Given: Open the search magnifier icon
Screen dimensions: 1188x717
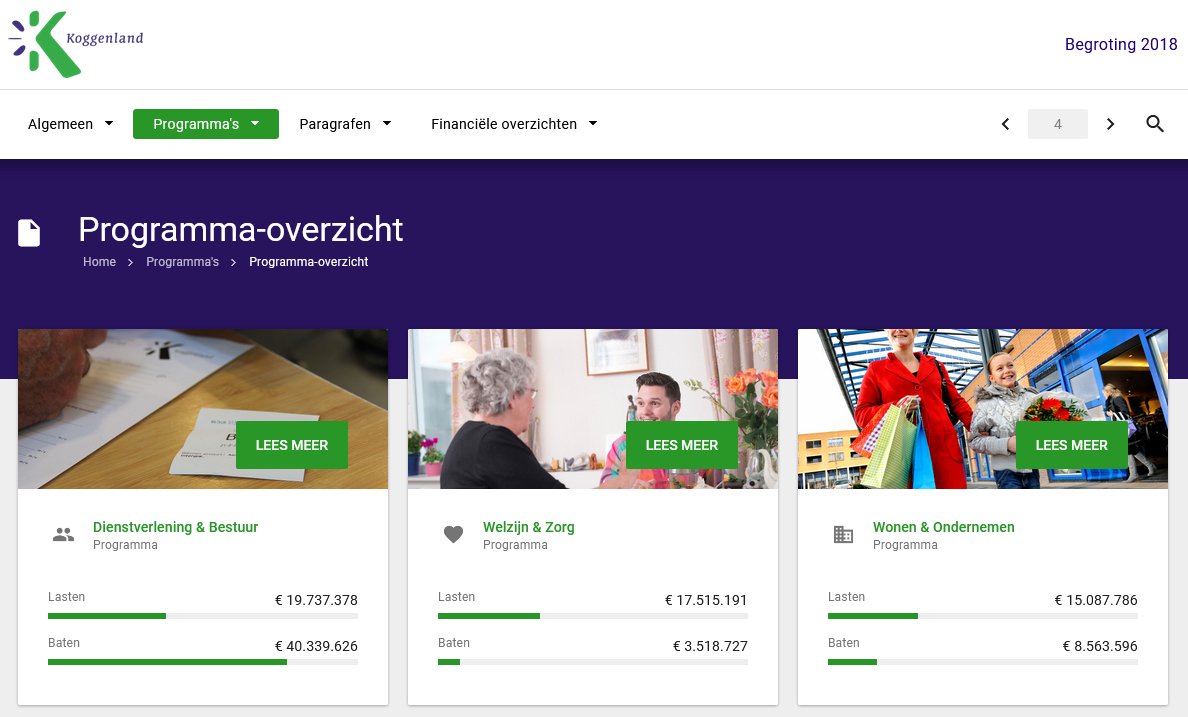Looking at the screenshot, I should coord(1155,124).
